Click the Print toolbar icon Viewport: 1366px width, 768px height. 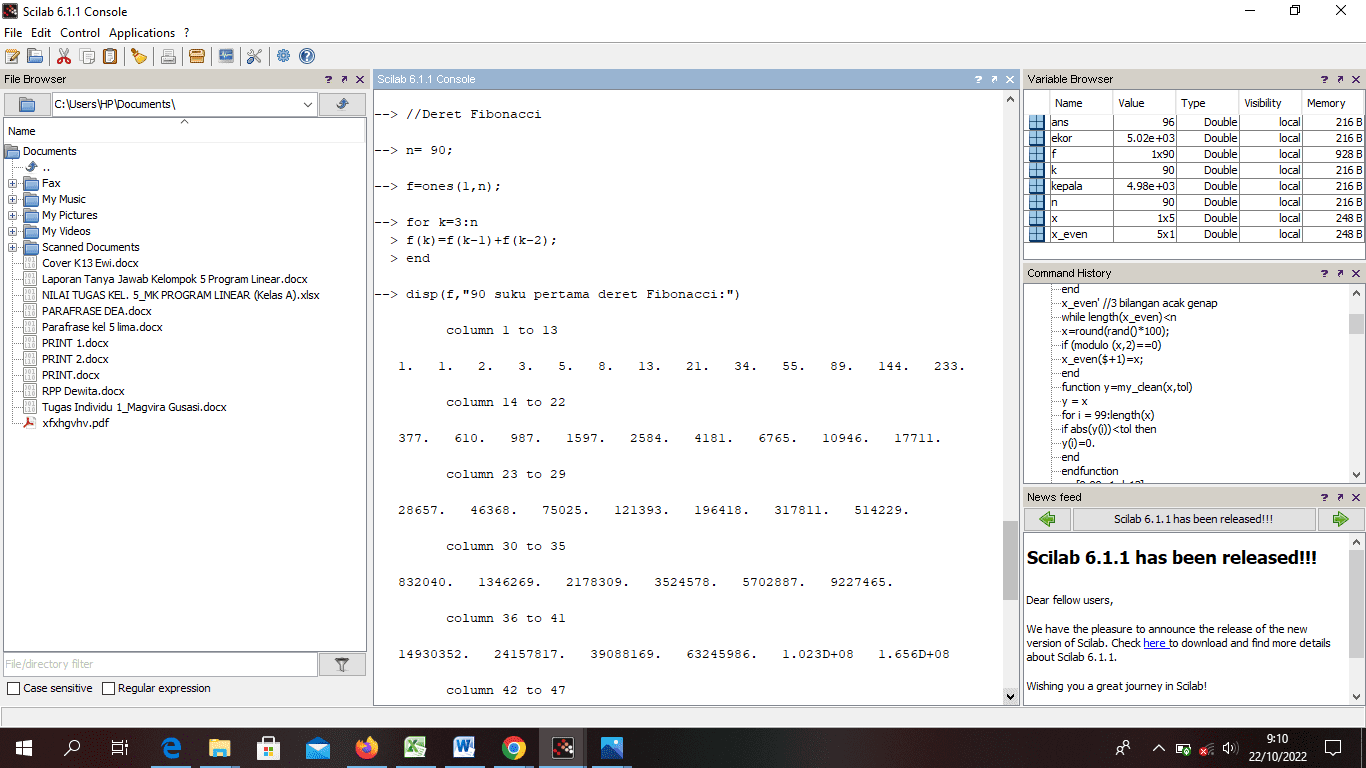168,56
